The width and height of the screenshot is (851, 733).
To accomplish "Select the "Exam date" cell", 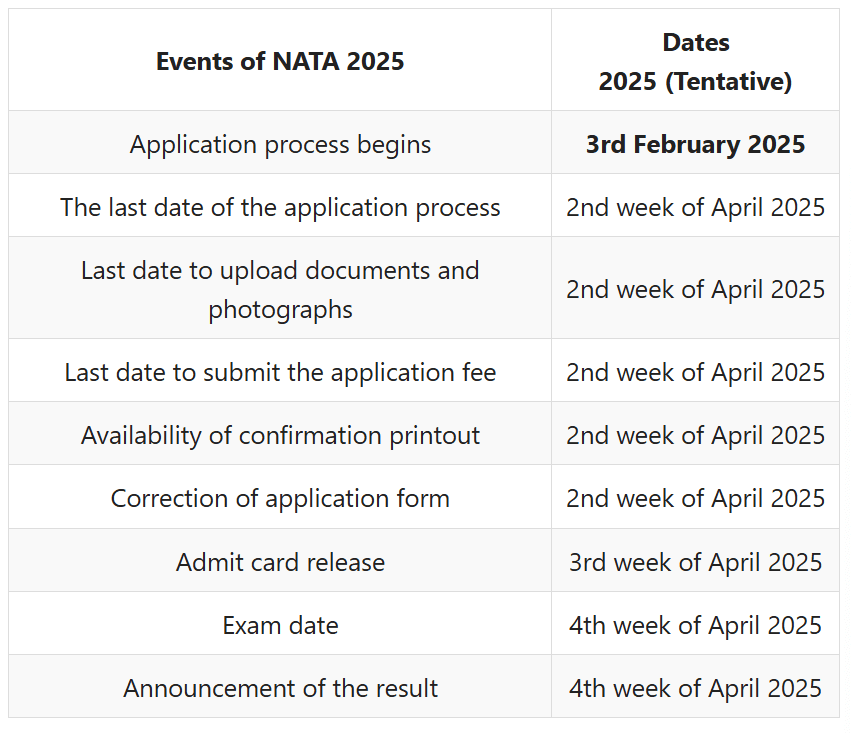I will [x=280, y=625].
